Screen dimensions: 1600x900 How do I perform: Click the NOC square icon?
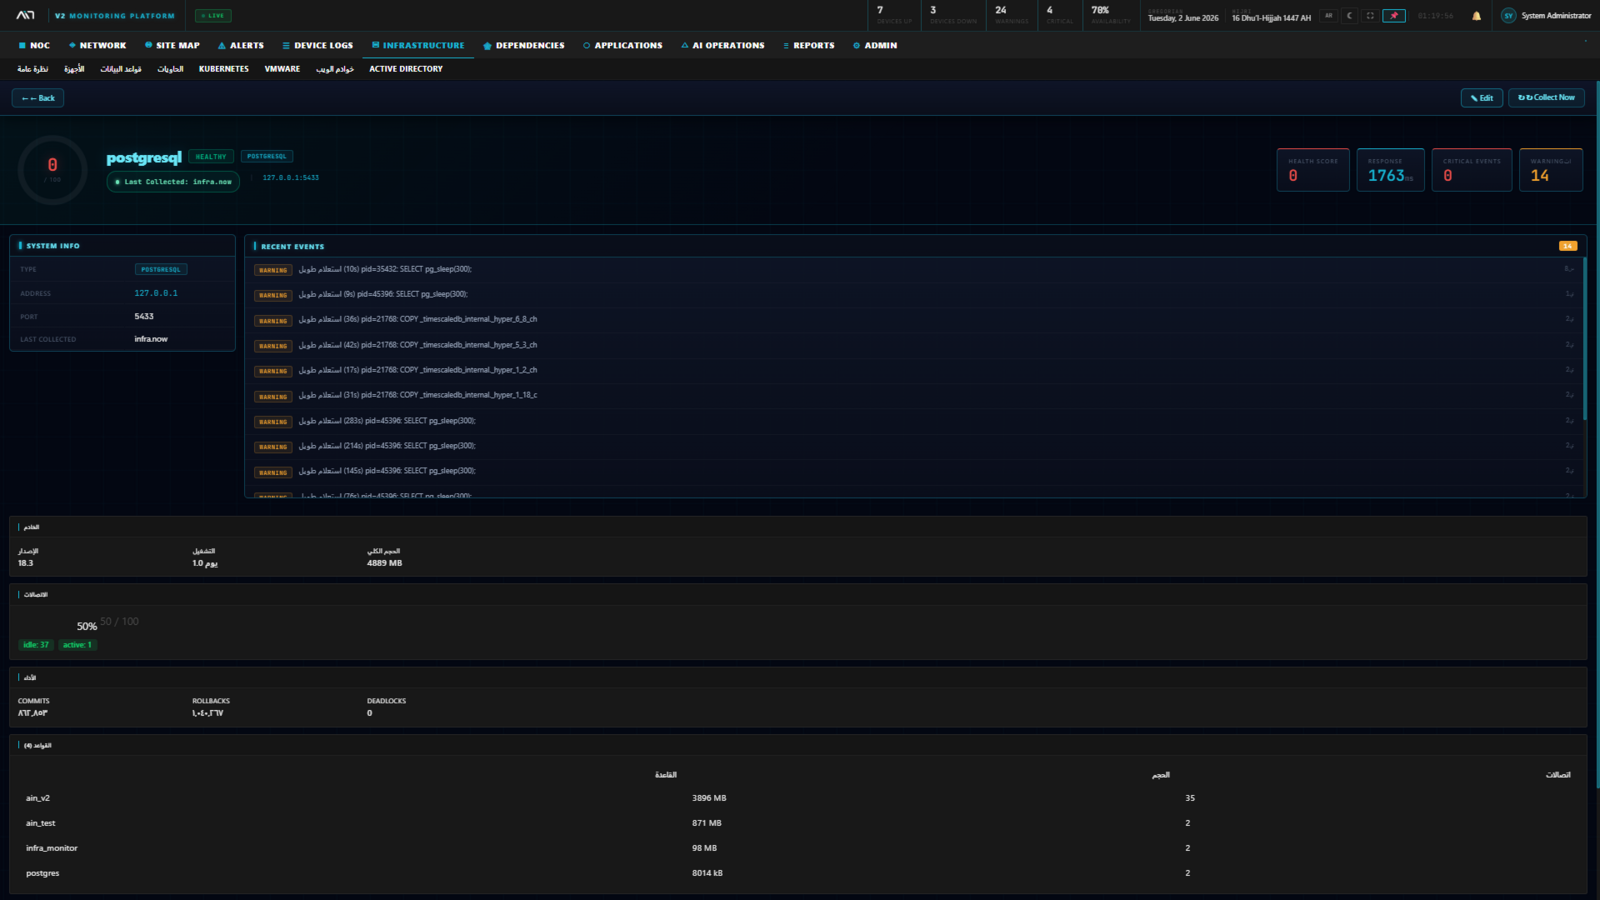(22, 45)
